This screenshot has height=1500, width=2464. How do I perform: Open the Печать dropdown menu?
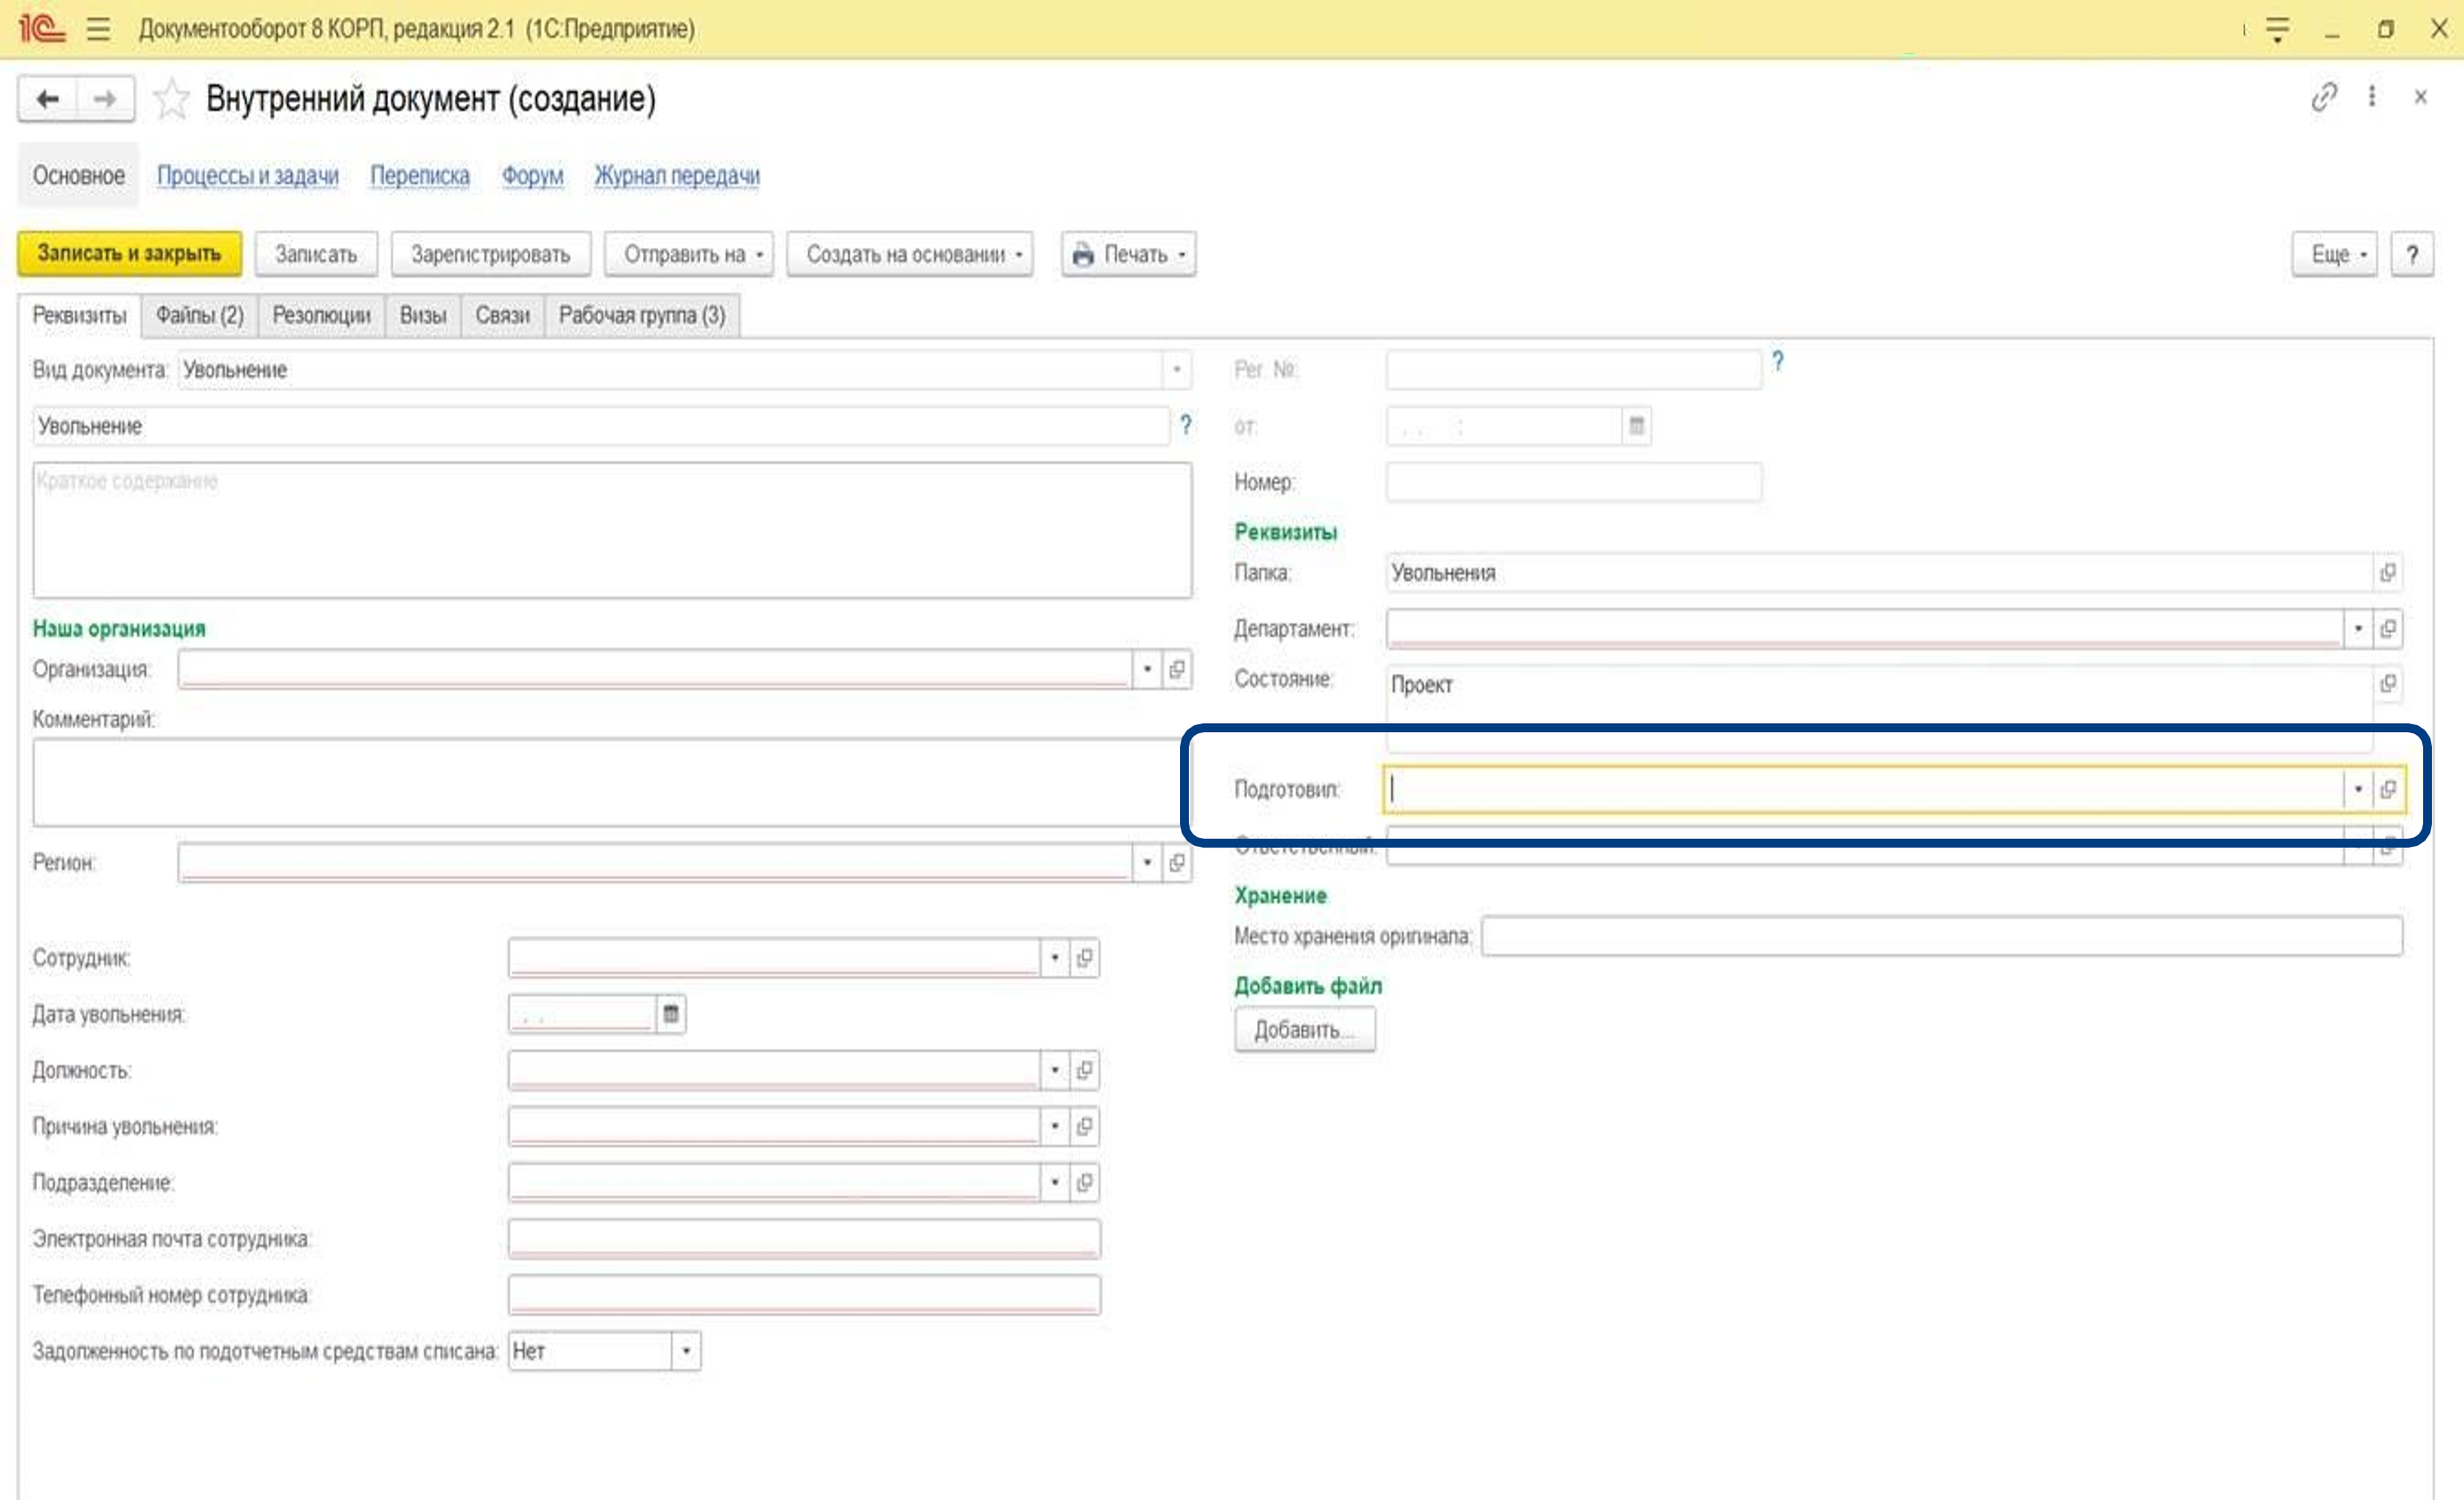1129,254
